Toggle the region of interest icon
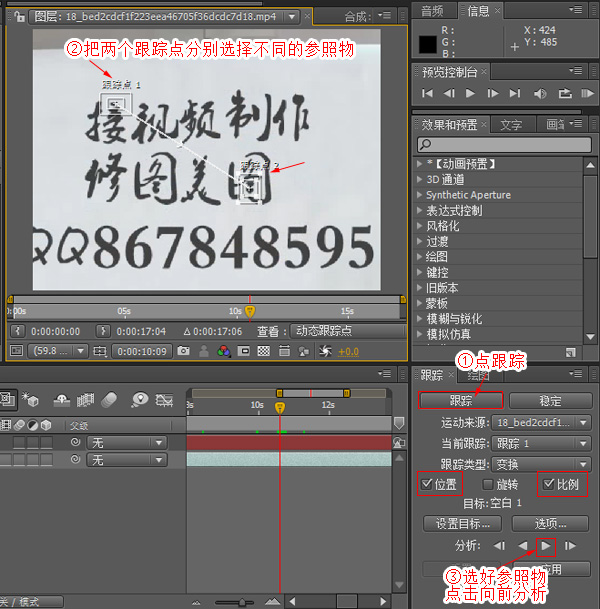 tap(243, 351)
